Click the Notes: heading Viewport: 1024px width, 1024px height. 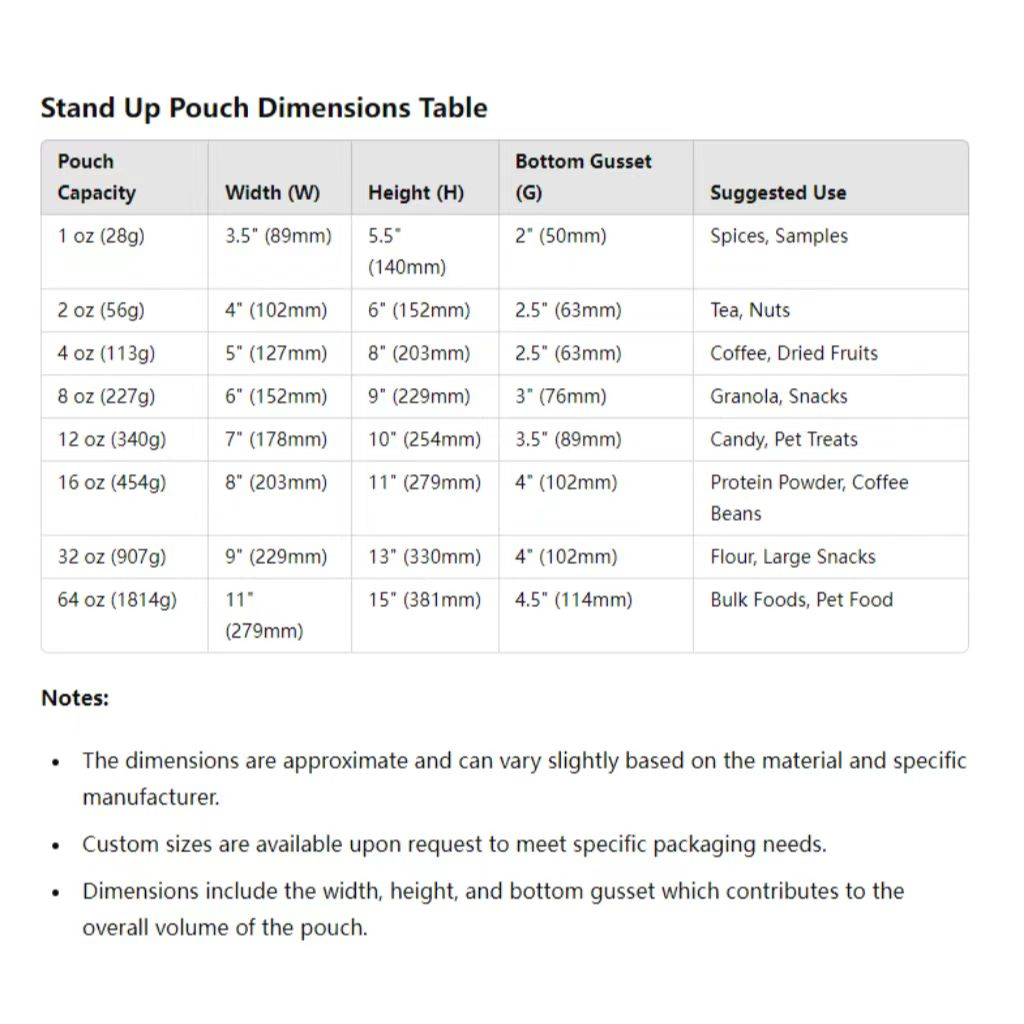(75, 698)
